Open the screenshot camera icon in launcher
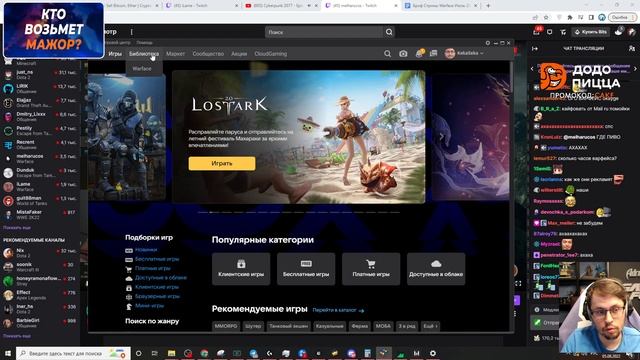640x360 pixels. click(x=403, y=53)
